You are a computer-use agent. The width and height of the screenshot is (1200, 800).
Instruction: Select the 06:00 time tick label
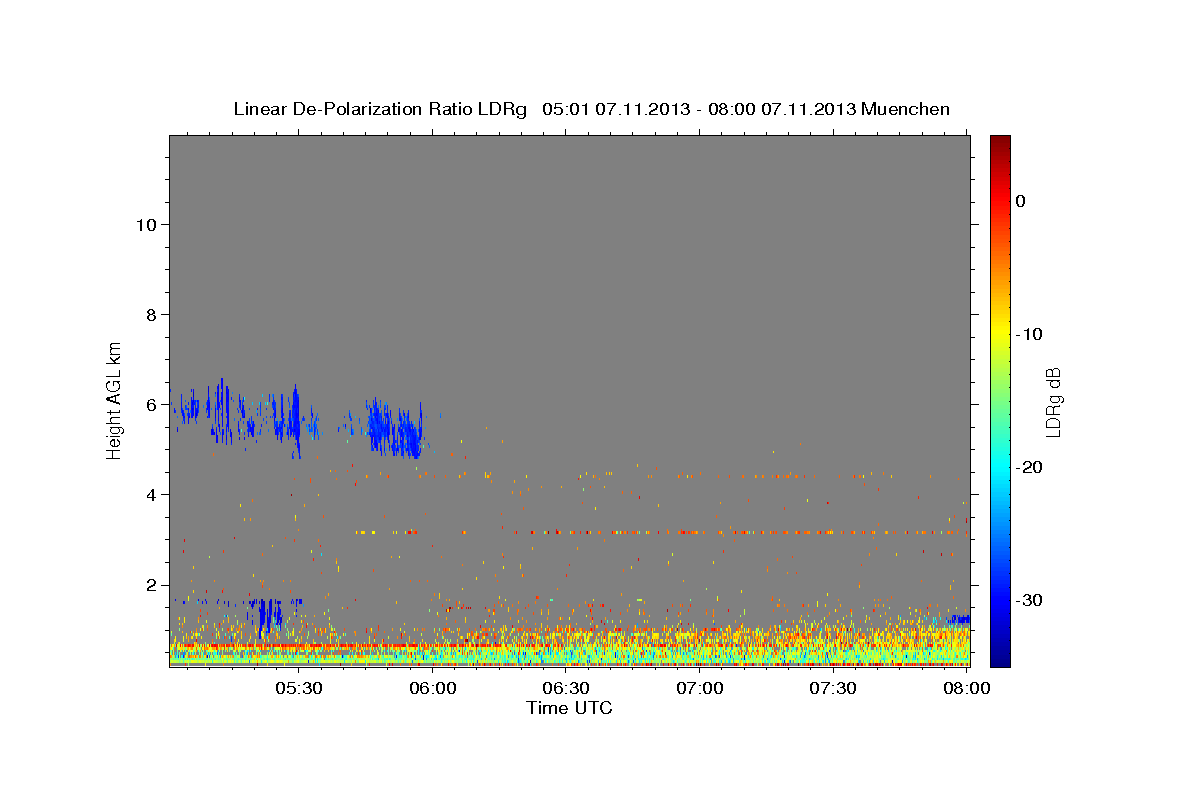(433, 688)
